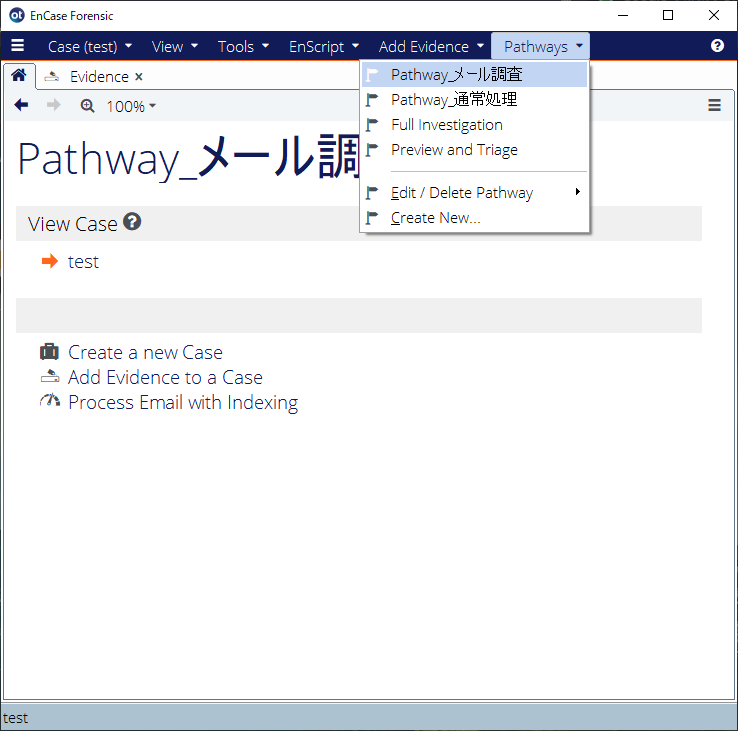
Task: Click the zoom magnifier icon
Action: (88, 106)
